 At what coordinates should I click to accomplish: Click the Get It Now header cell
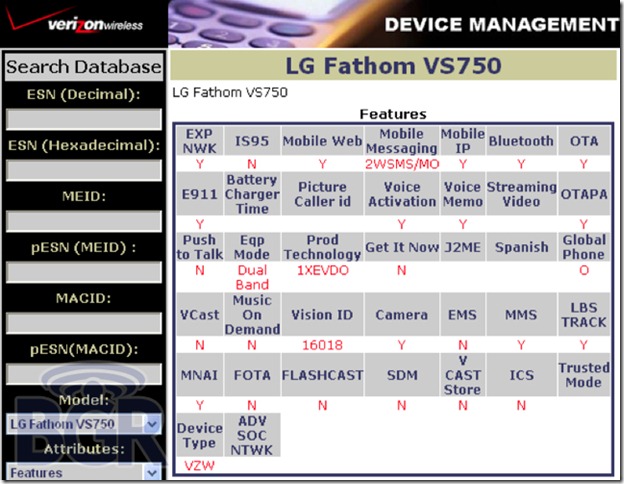click(402, 247)
